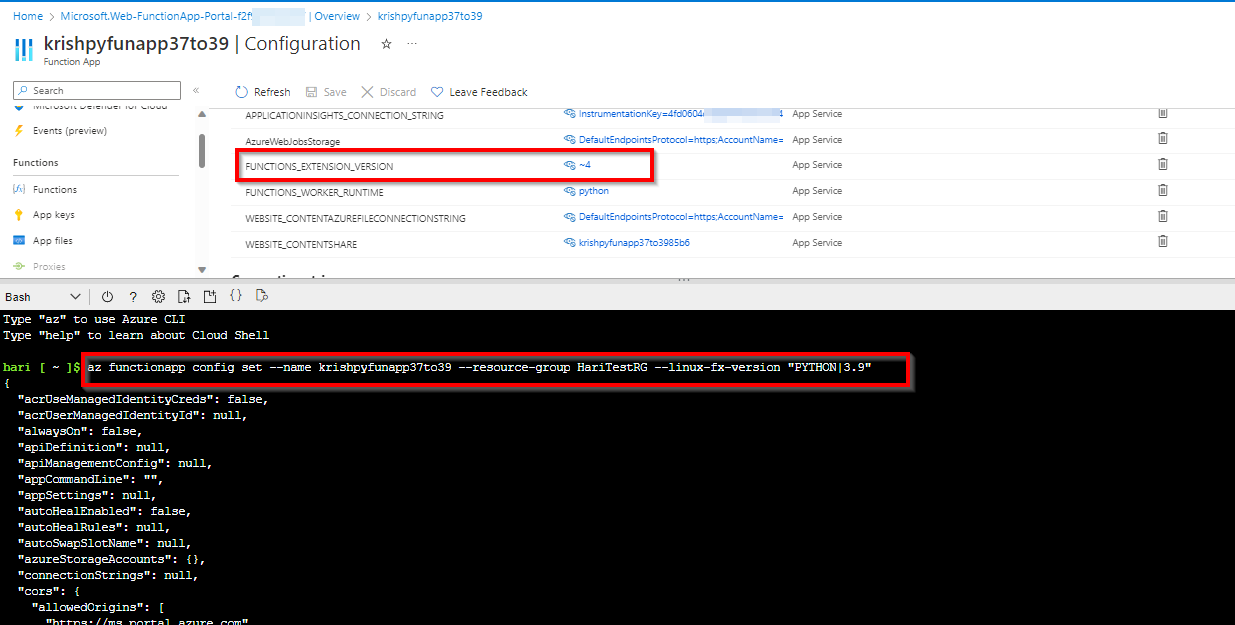Reveal the python runtime value
The width and height of the screenshot is (1235, 625).
[x=586, y=191]
